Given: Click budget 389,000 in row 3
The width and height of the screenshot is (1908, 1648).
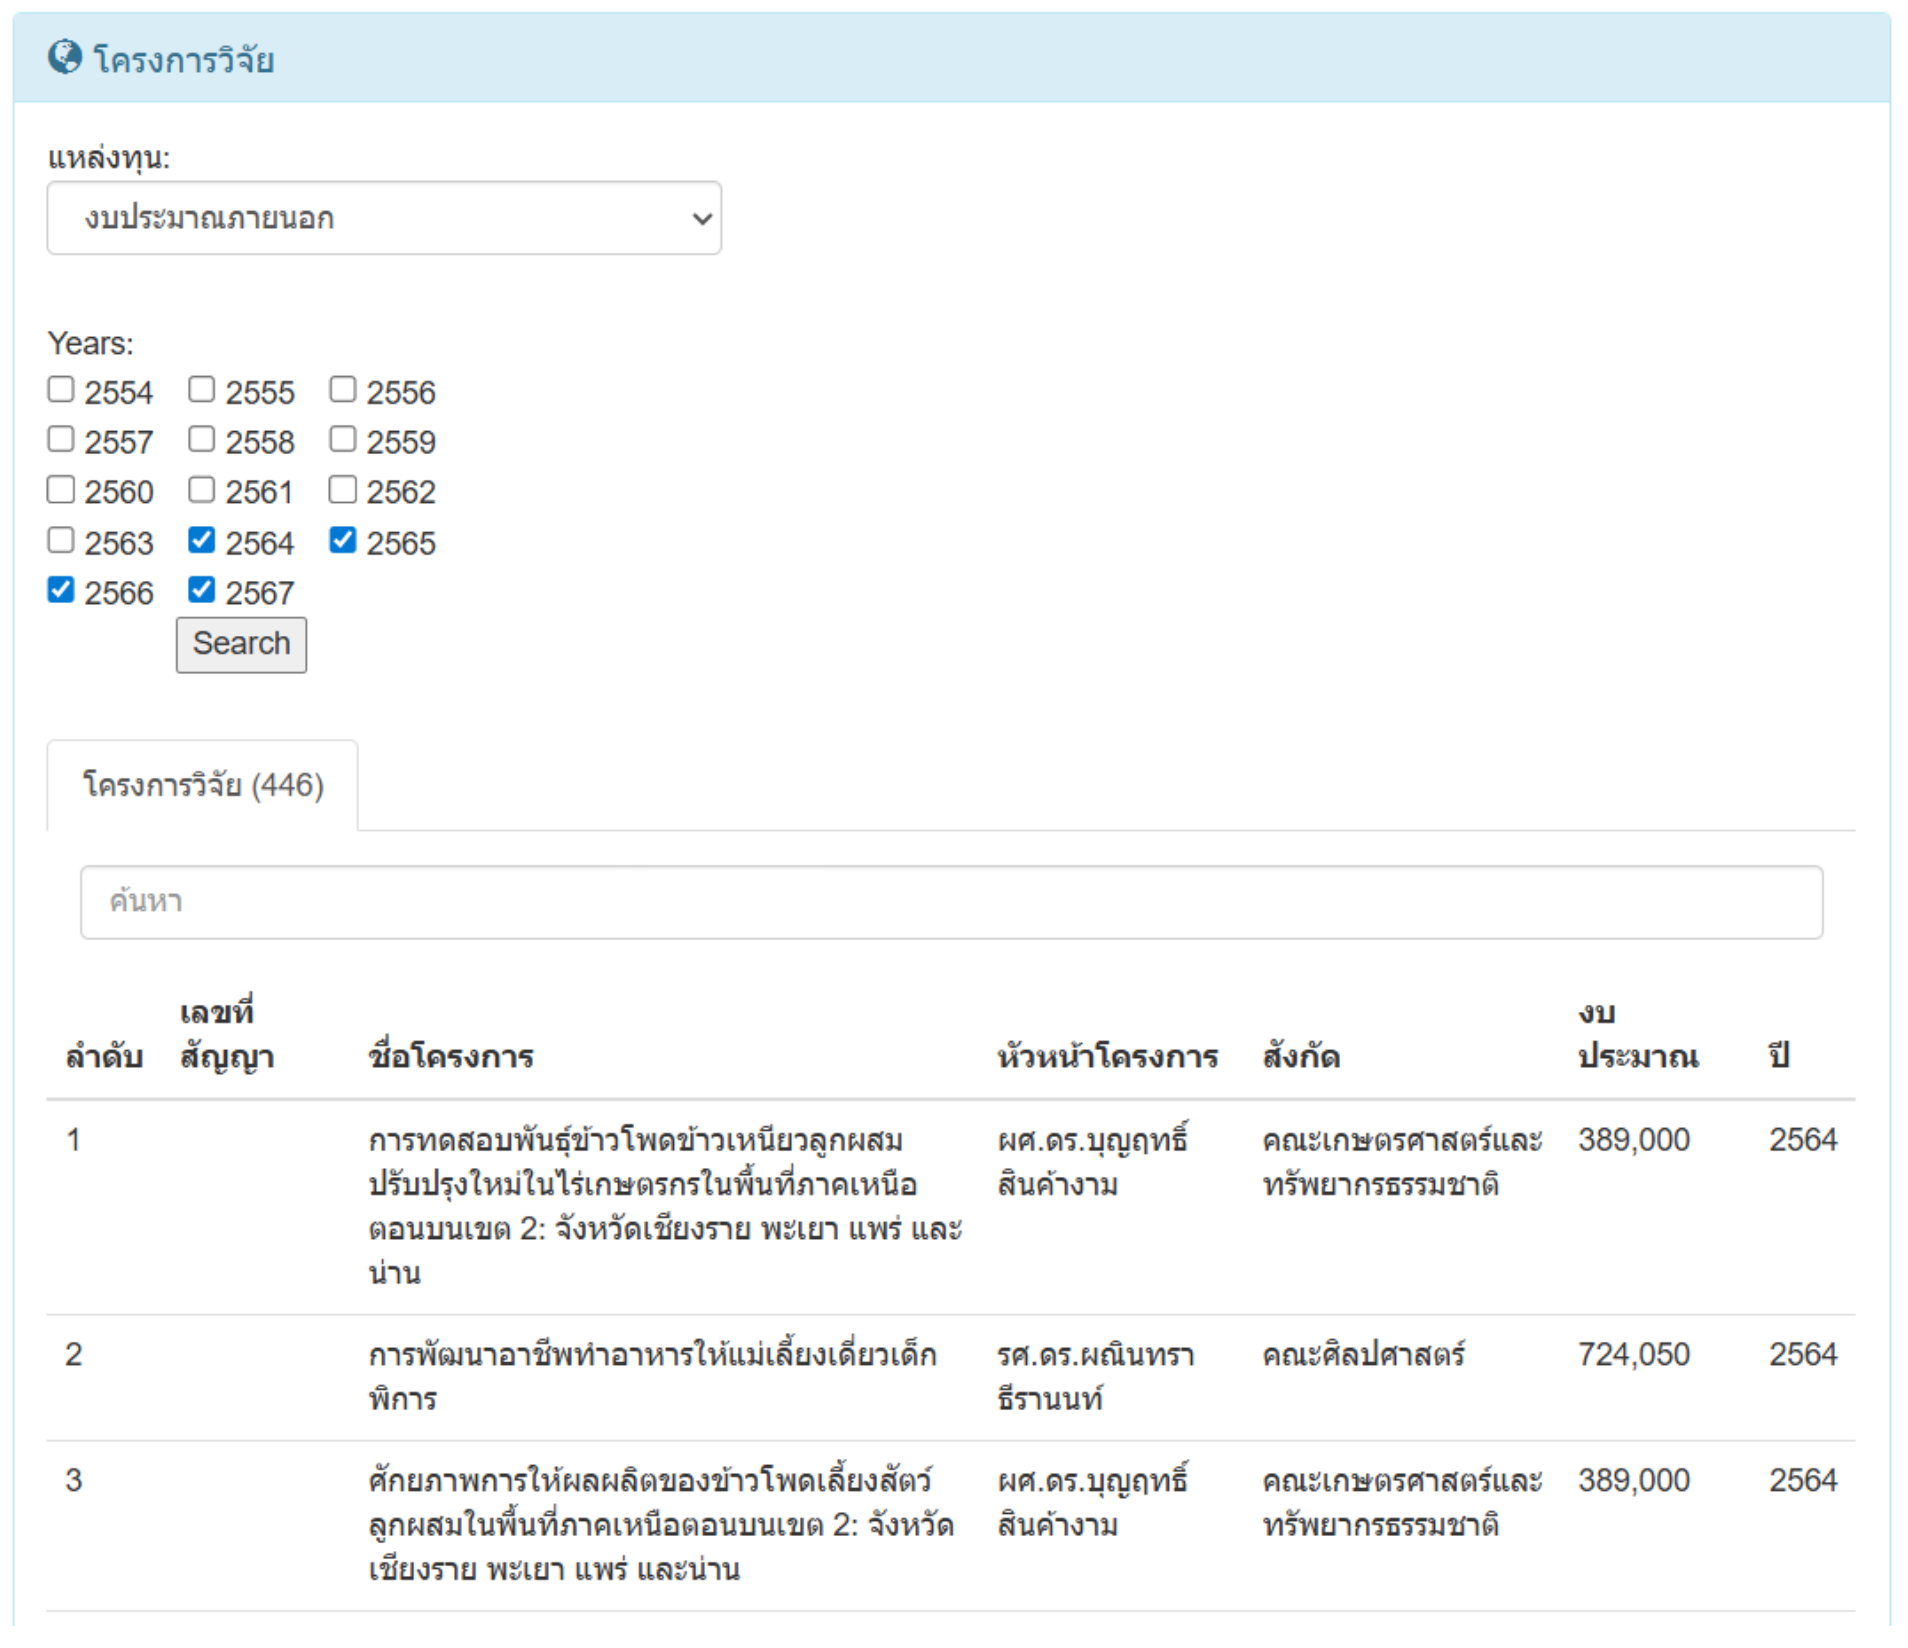Looking at the screenshot, I should 1634,1480.
